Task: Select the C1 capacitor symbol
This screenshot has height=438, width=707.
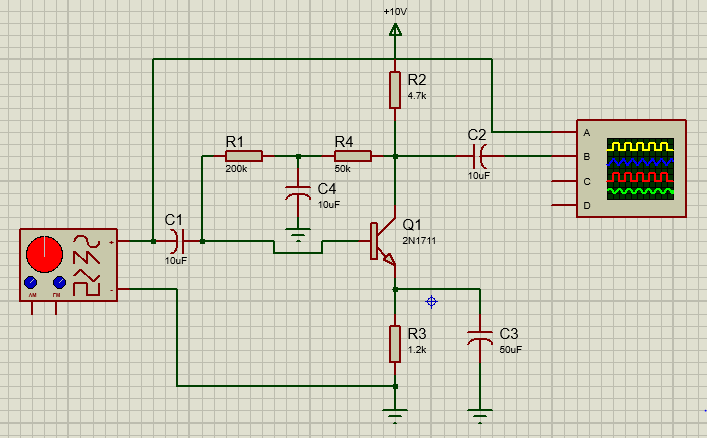Action: tap(178, 241)
